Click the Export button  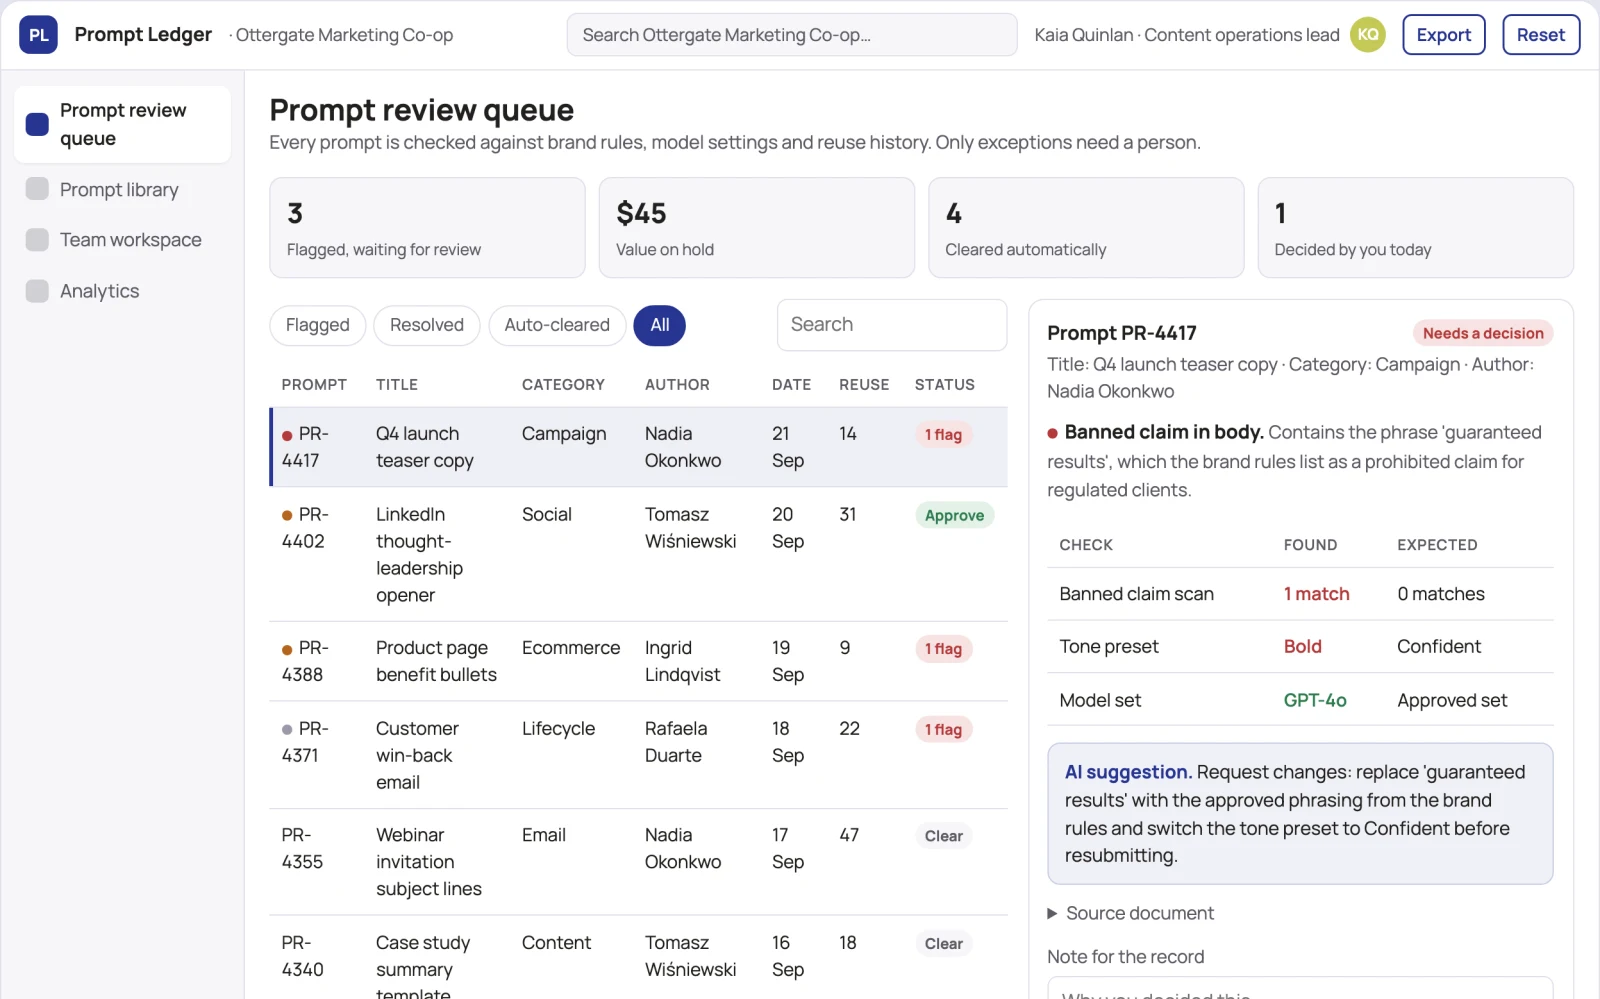click(1443, 35)
